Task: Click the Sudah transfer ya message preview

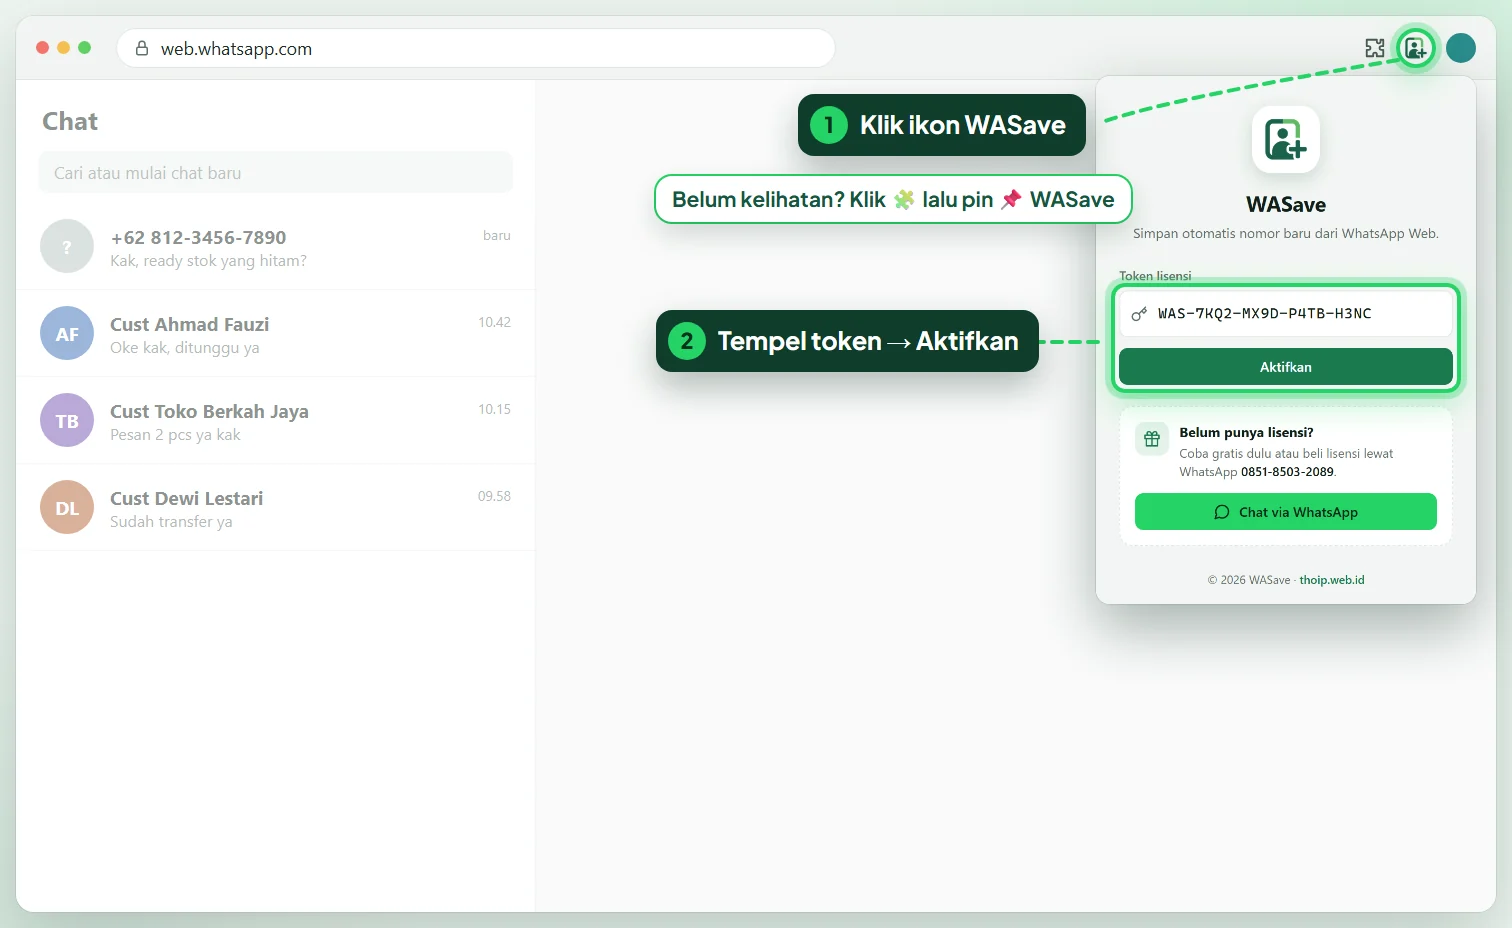Action: pyautogui.click(x=171, y=522)
